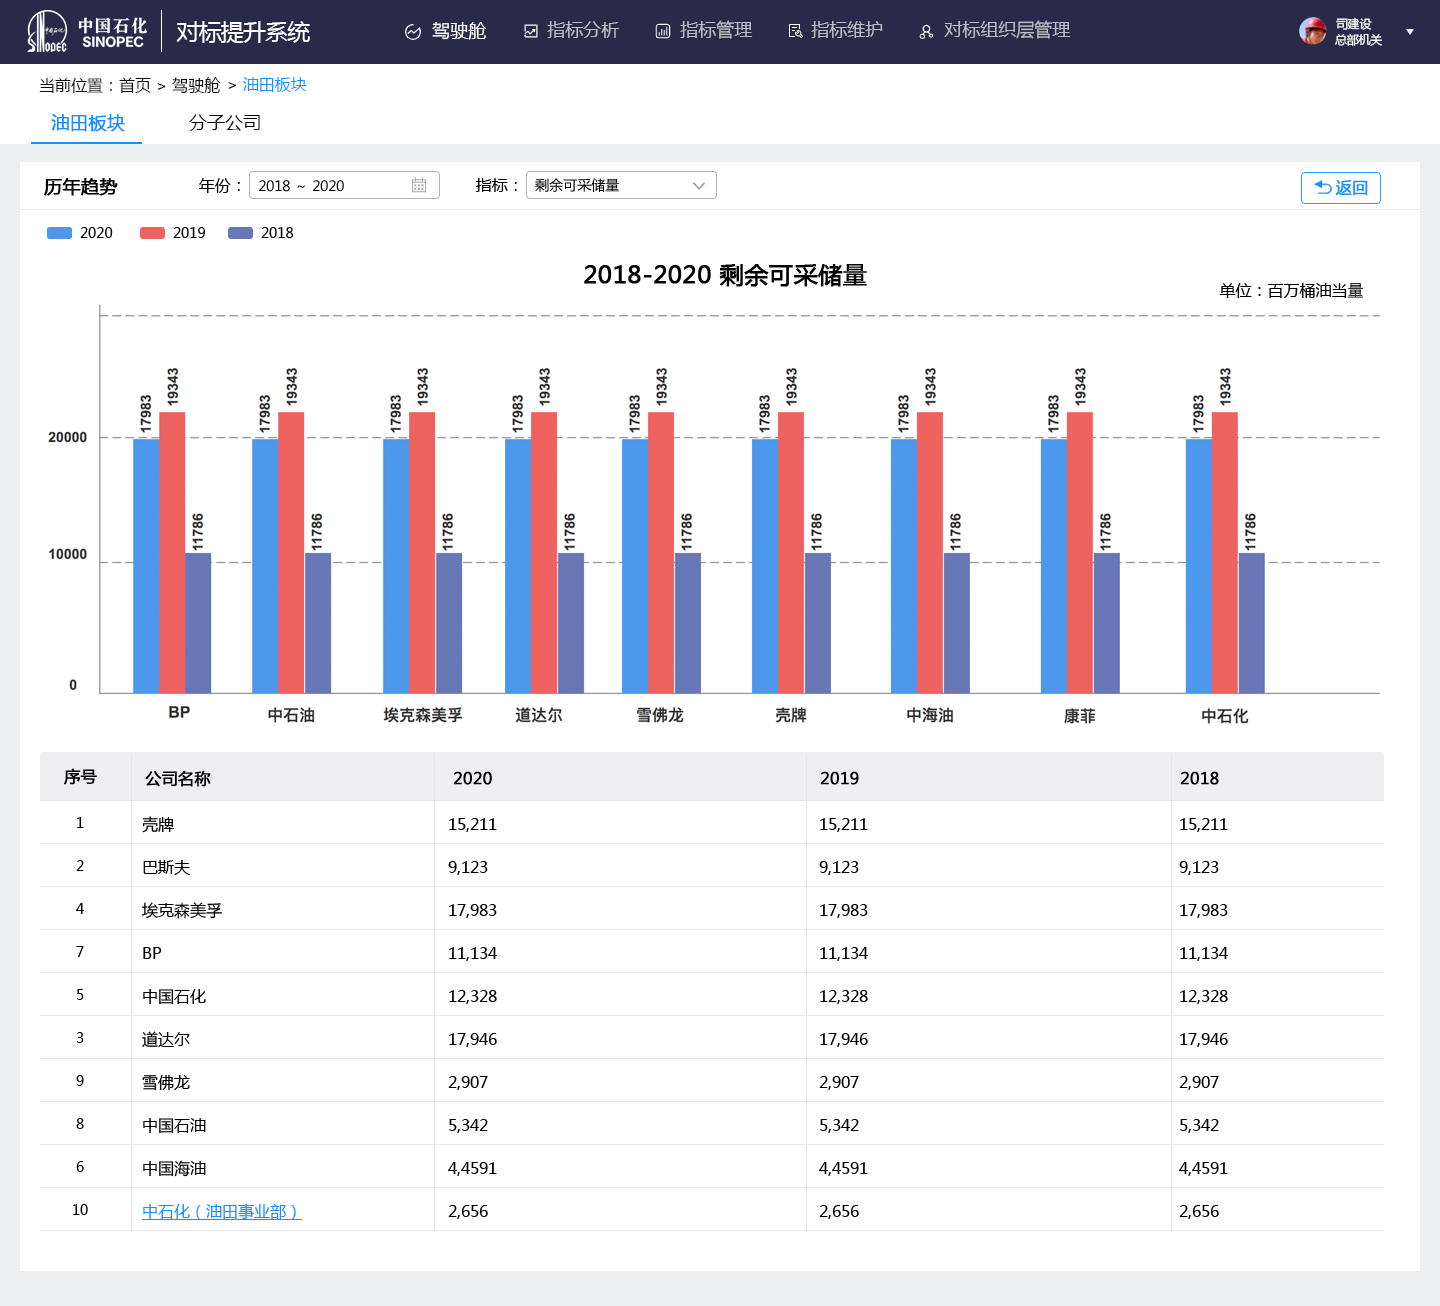Open the 中石化（油田事业部）link
Screen dimensions: 1440x1306
[221, 1212]
